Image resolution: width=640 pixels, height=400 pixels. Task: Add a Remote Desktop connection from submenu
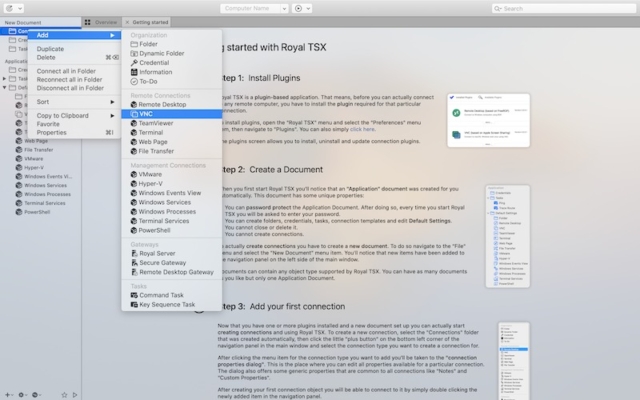coord(171,104)
